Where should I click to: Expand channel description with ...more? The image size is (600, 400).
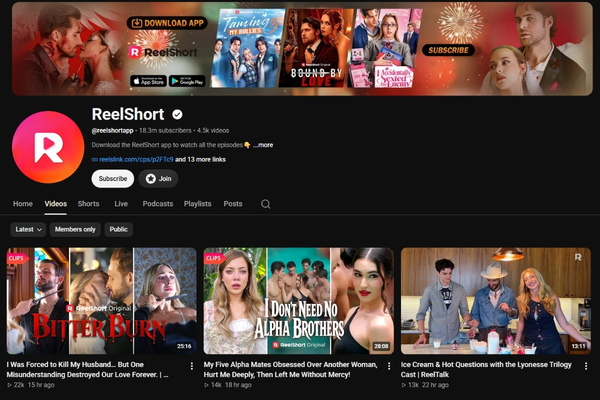coord(263,145)
